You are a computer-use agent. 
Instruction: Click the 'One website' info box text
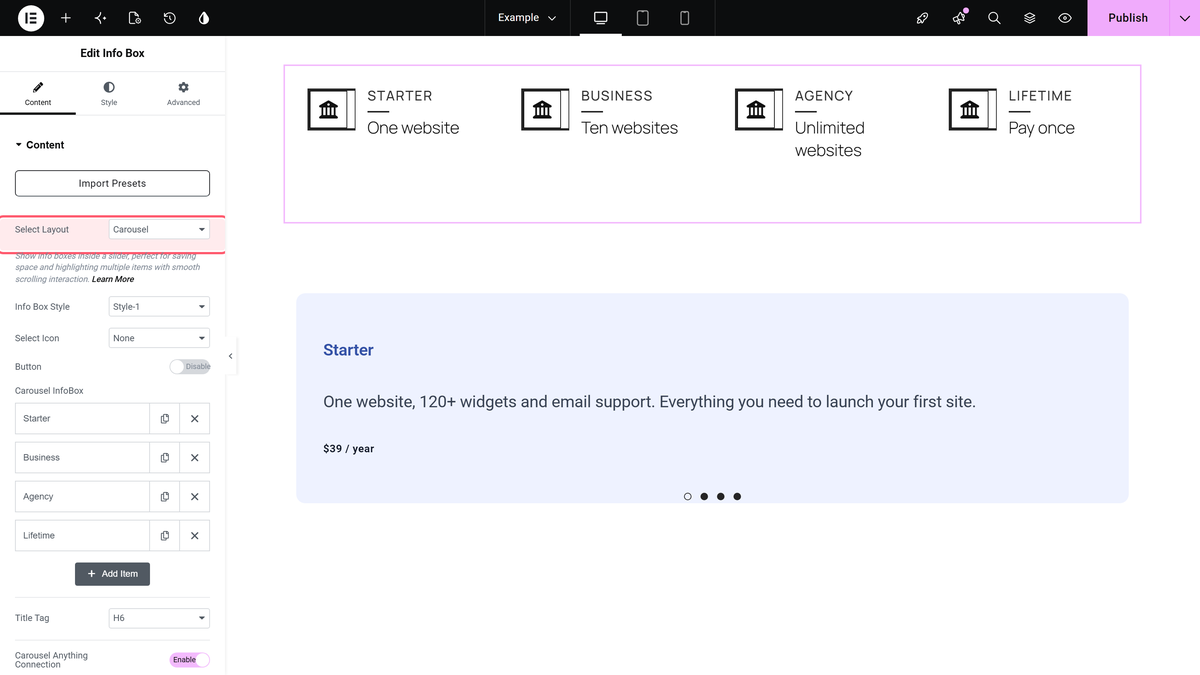[413, 128]
